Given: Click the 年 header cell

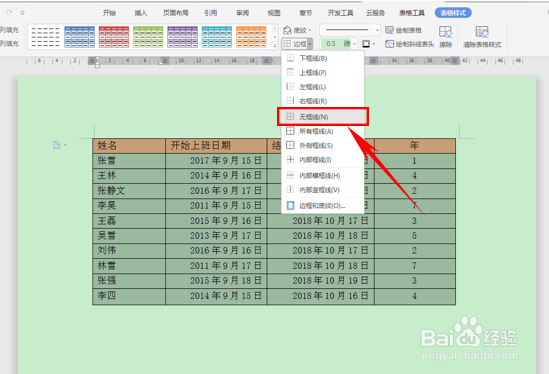Looking at the screenshot, I should pos(415,146).
